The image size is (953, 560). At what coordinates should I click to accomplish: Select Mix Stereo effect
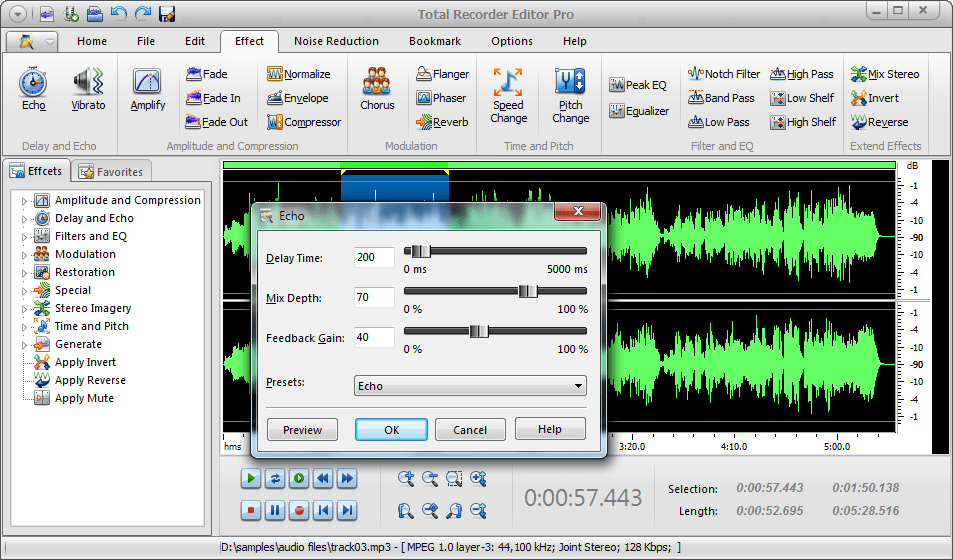click(x=884, y=74)
